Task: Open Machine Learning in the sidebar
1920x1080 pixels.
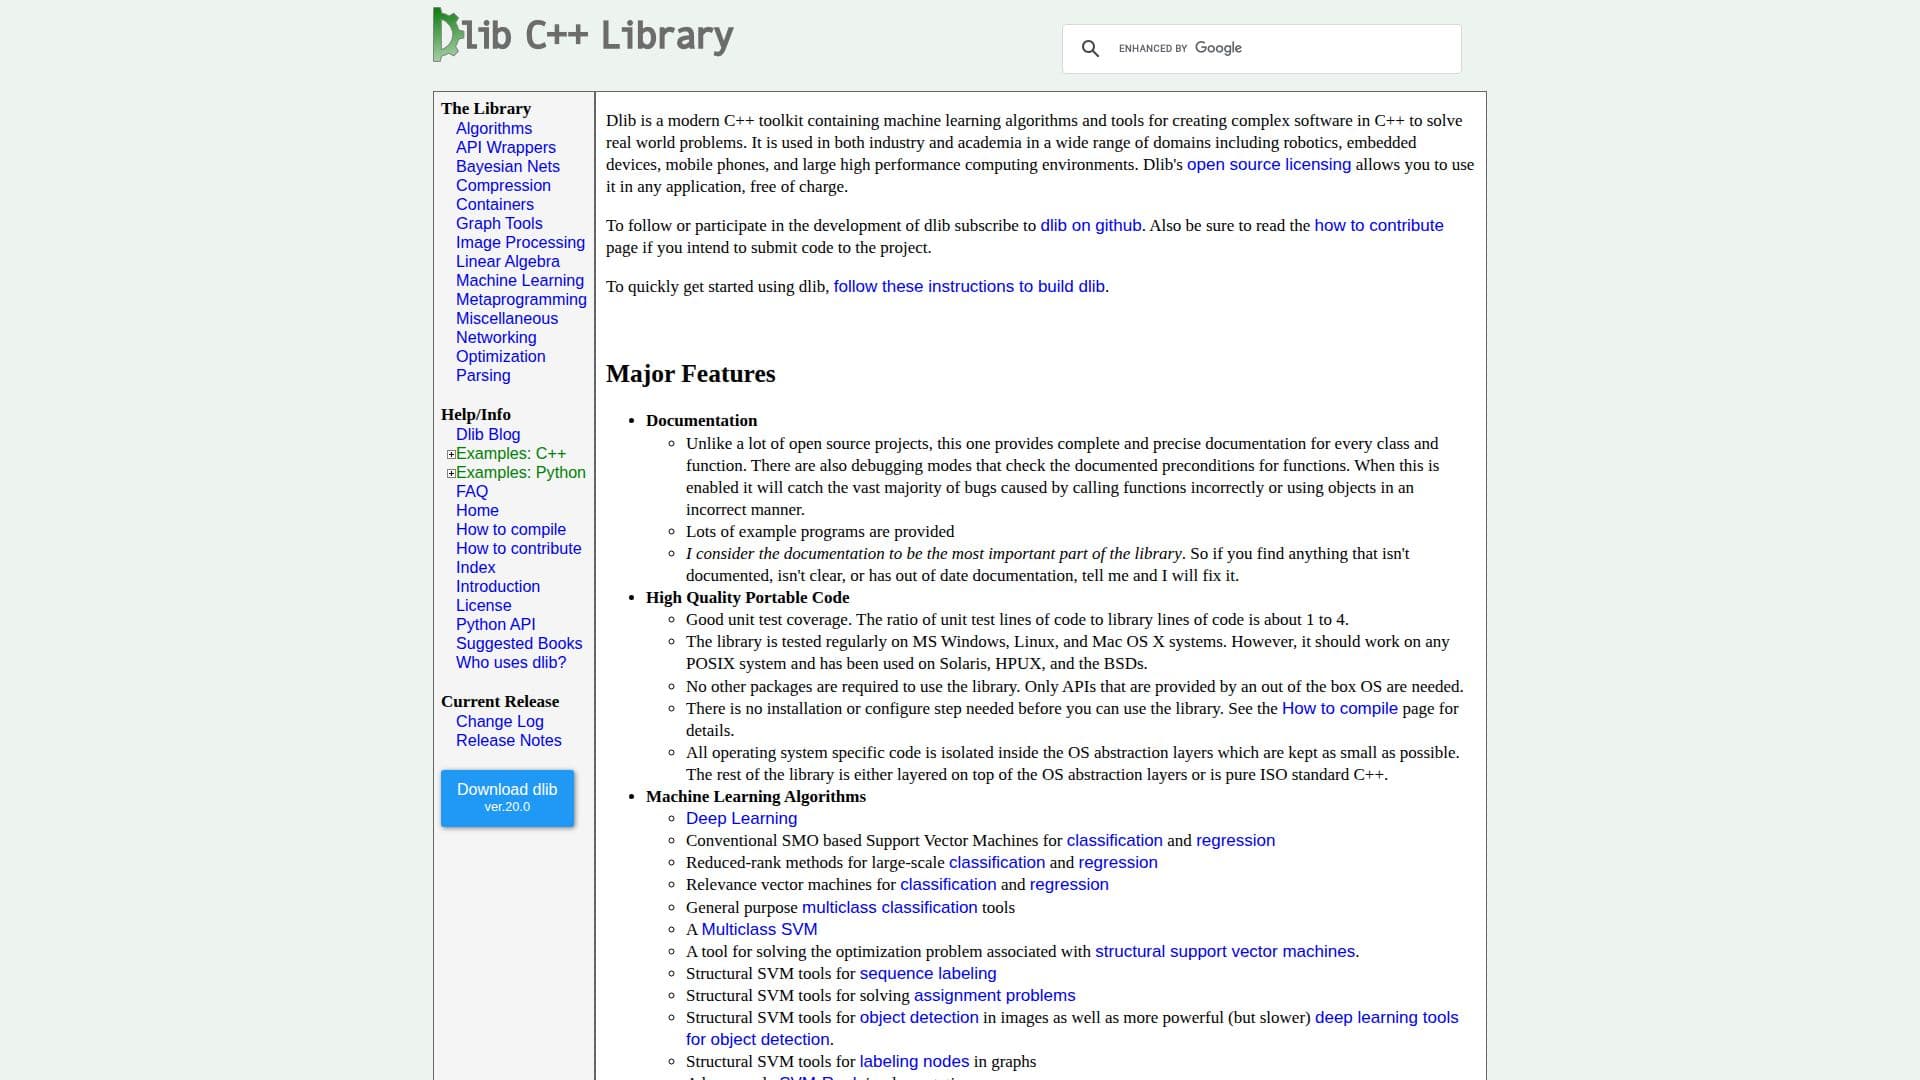Action: click(520, 280)
